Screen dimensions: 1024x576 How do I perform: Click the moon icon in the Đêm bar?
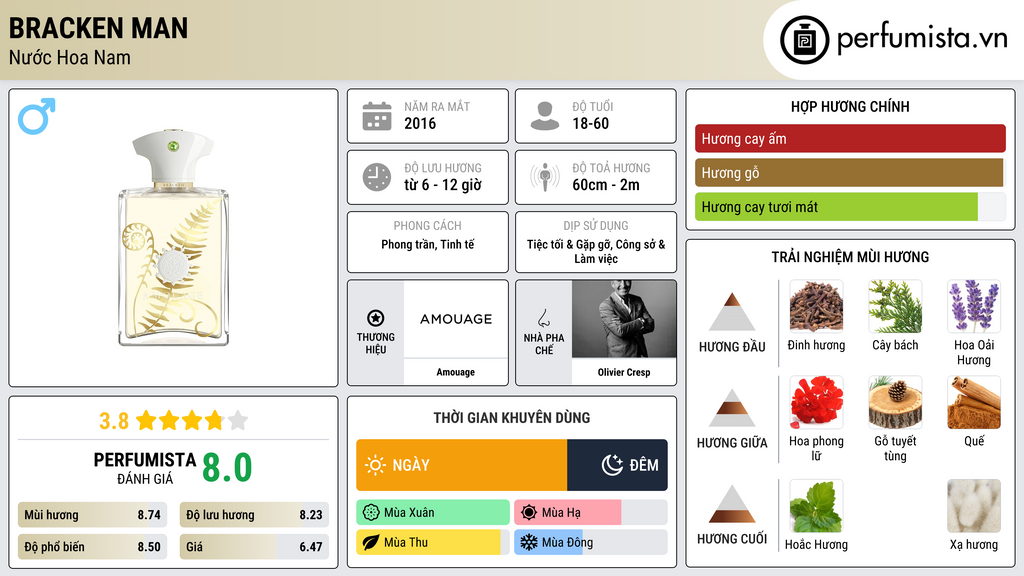tap(612, 465)
